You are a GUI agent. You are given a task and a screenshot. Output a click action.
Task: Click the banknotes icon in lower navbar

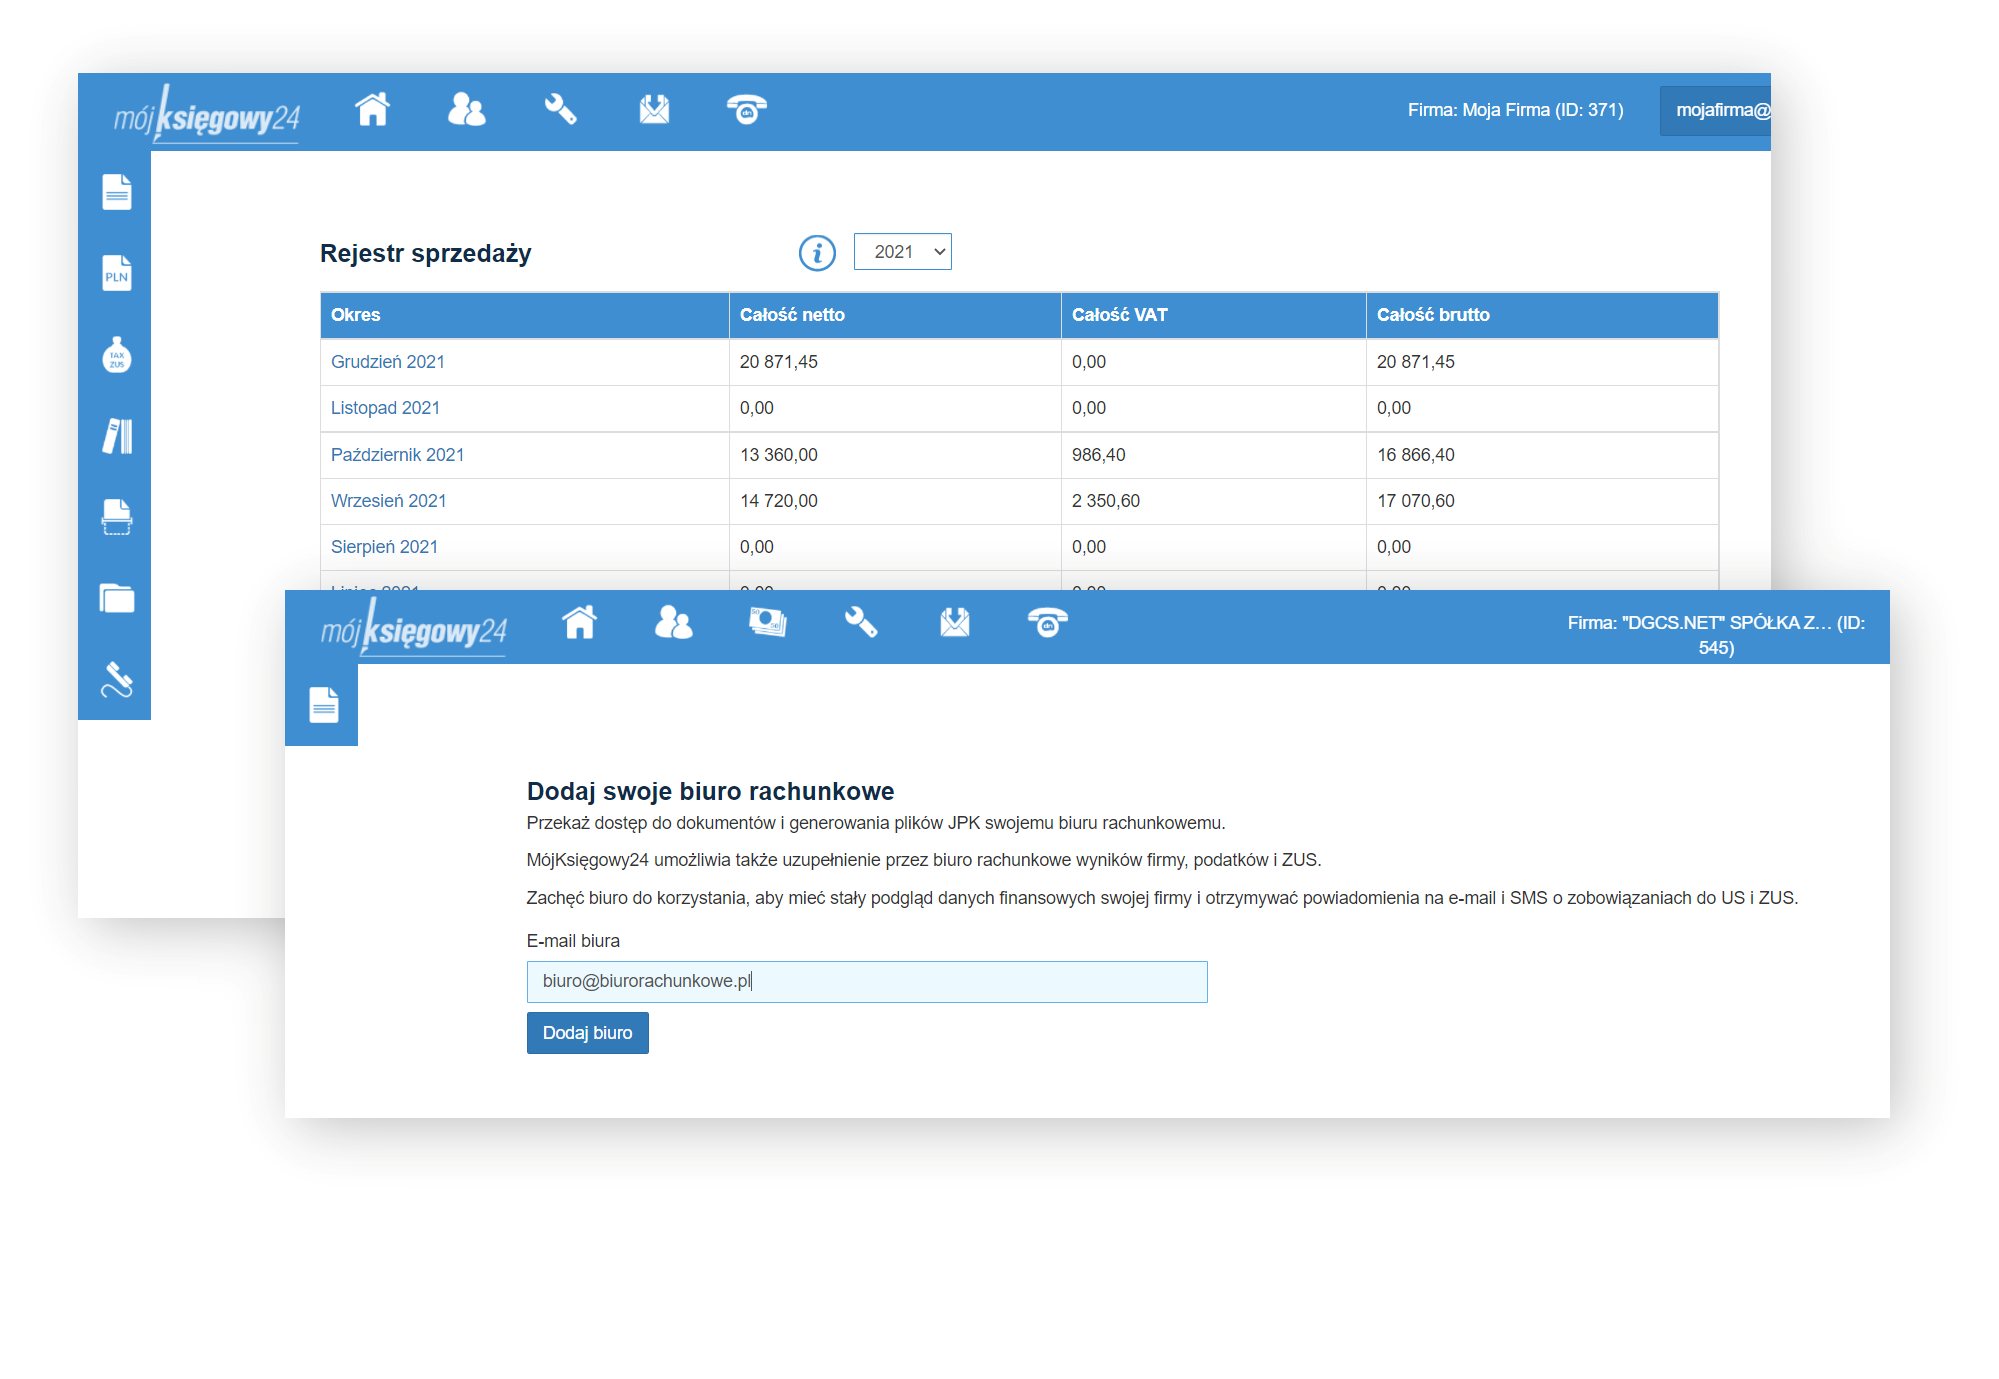tap(767, 623)
